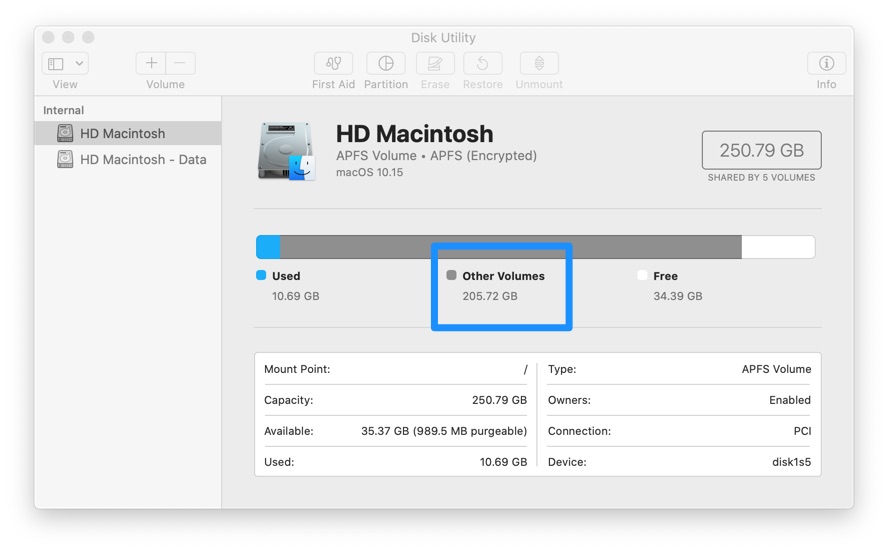Viewport: 888px width, 551px height.
Task: Click the macOS 10.15 version text
Action: [370, 173]
